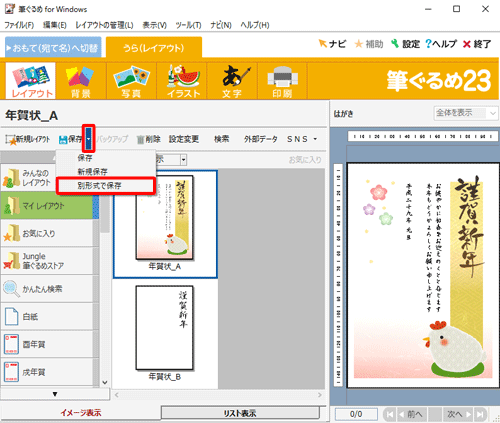Image resolution: width=500 pixels, height=423 pixels.
Task: Click the horizontal scrollbar left arrow
Action: click(117, 395)
